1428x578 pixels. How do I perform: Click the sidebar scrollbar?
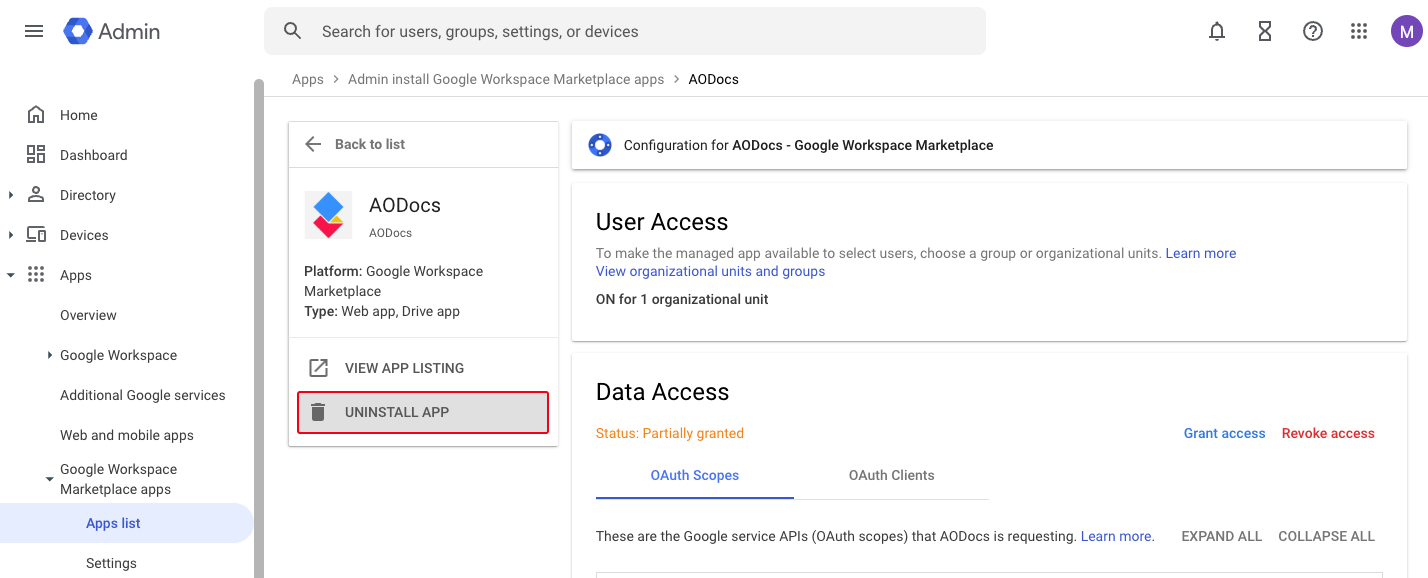coord(259,328)
